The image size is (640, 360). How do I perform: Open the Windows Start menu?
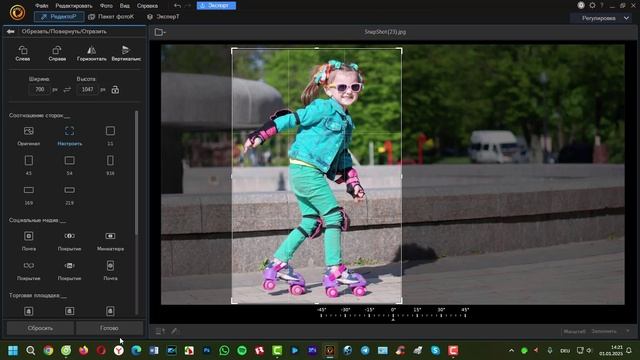point(13,350)
